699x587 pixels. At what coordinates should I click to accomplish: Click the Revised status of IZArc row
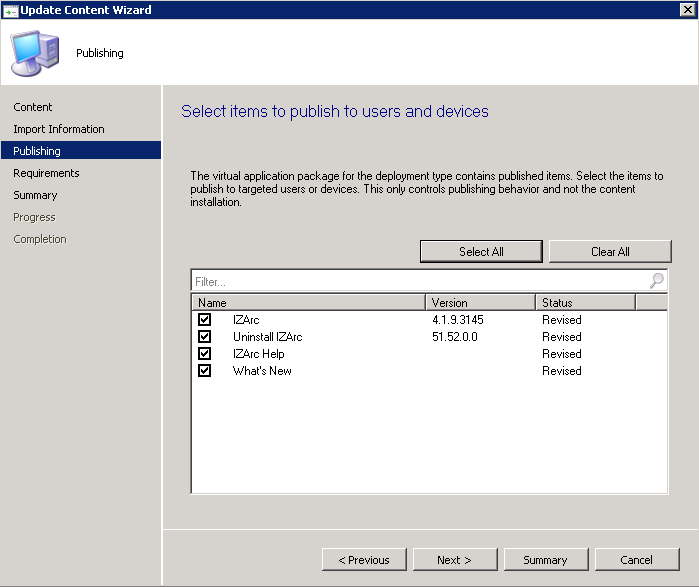[x=562, y=320]
